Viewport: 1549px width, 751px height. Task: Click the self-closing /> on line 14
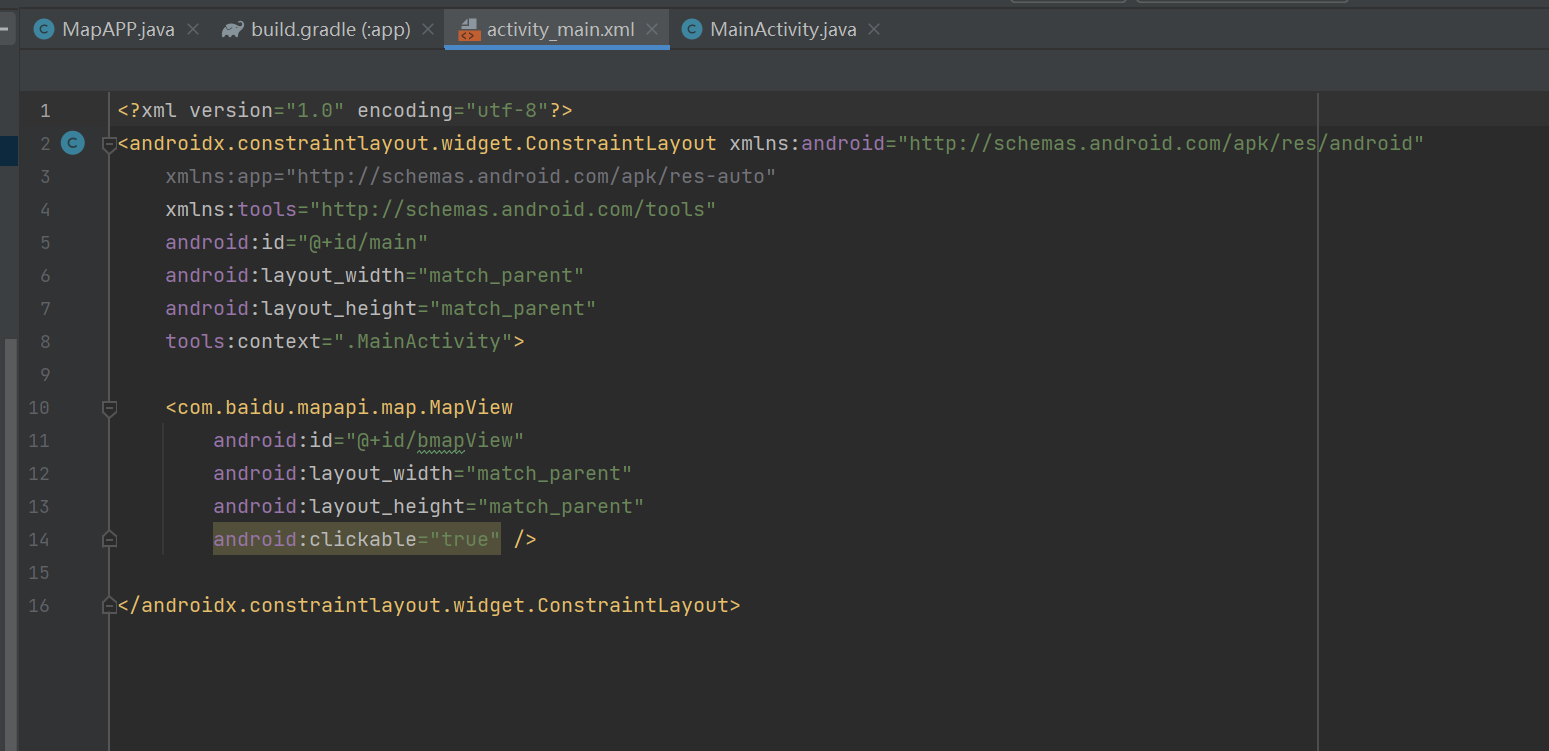click(x=525, y=539)
